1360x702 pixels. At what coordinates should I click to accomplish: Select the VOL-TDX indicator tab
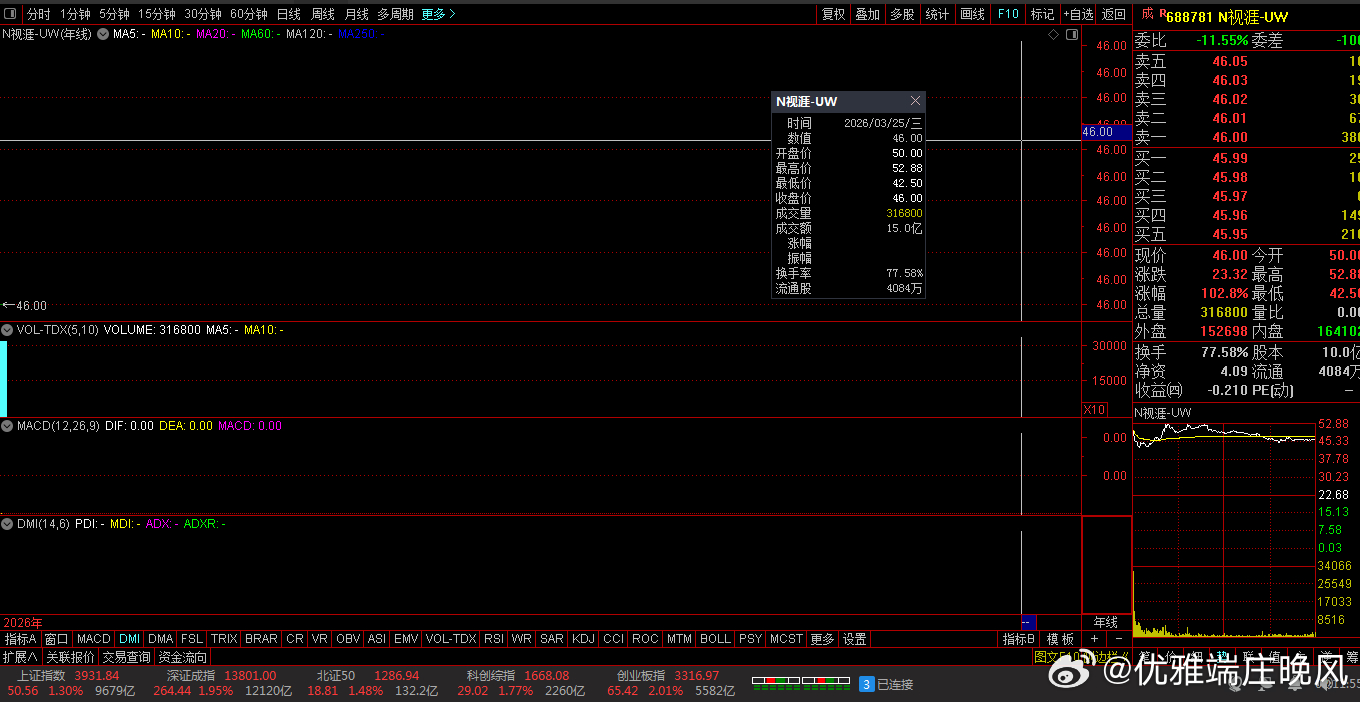(x=451, y=639)
